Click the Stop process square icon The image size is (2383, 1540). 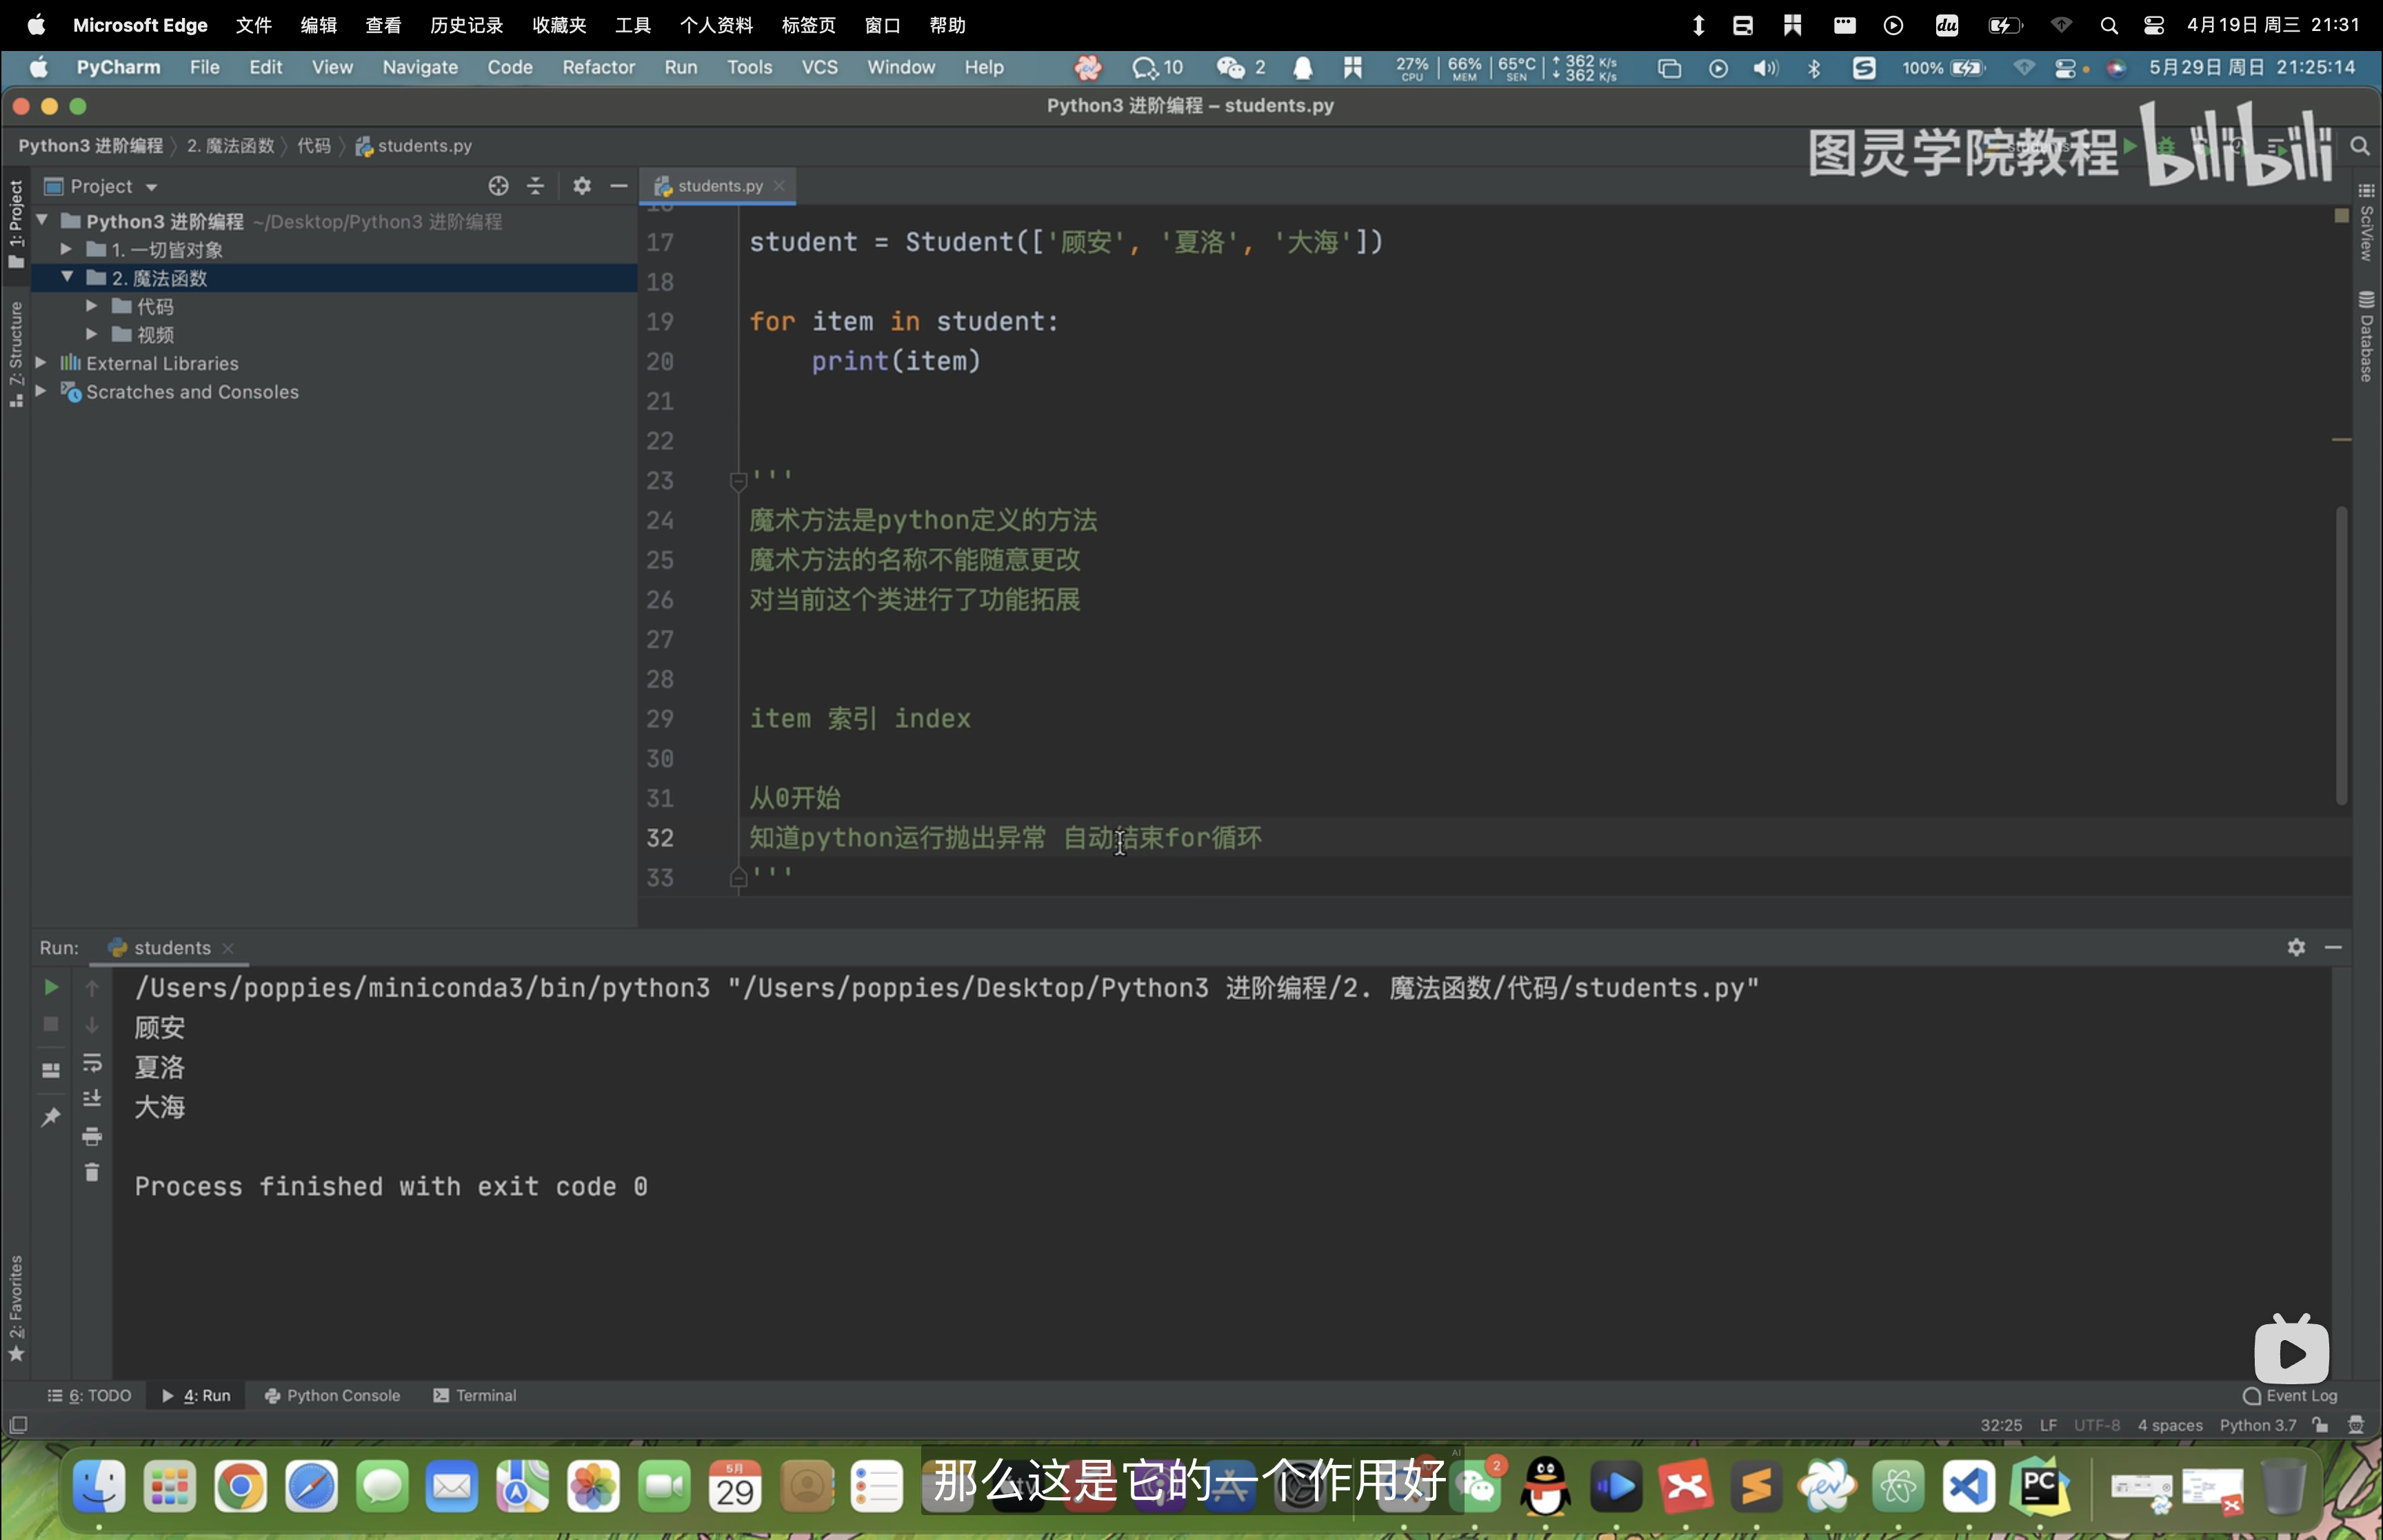click(x=50, y=1024)
